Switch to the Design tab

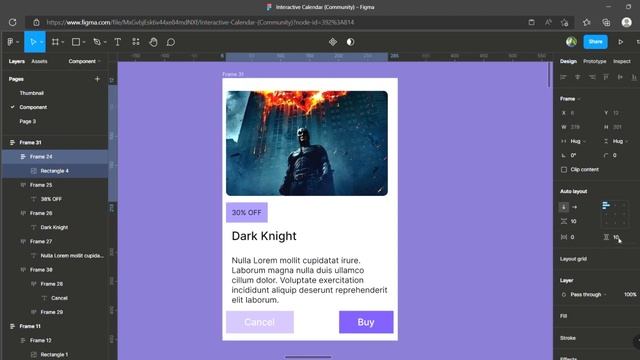point(568,61)
